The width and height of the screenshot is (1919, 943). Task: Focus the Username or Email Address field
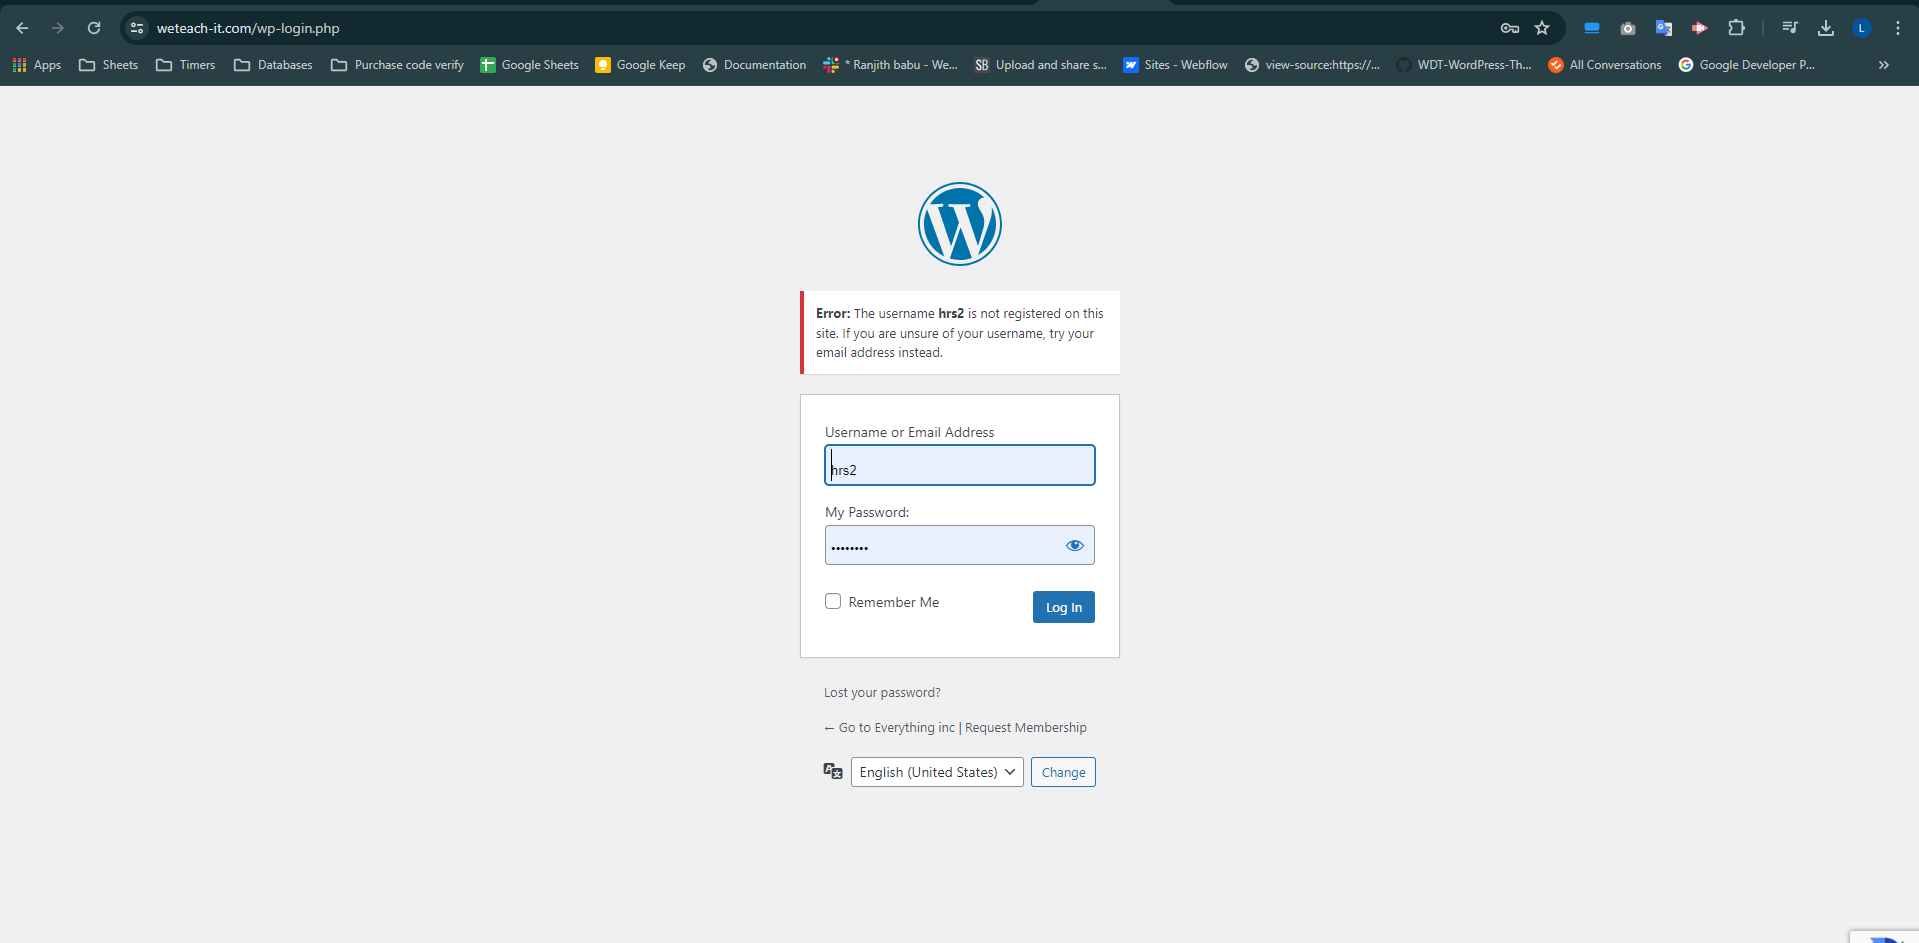[960, 465]
